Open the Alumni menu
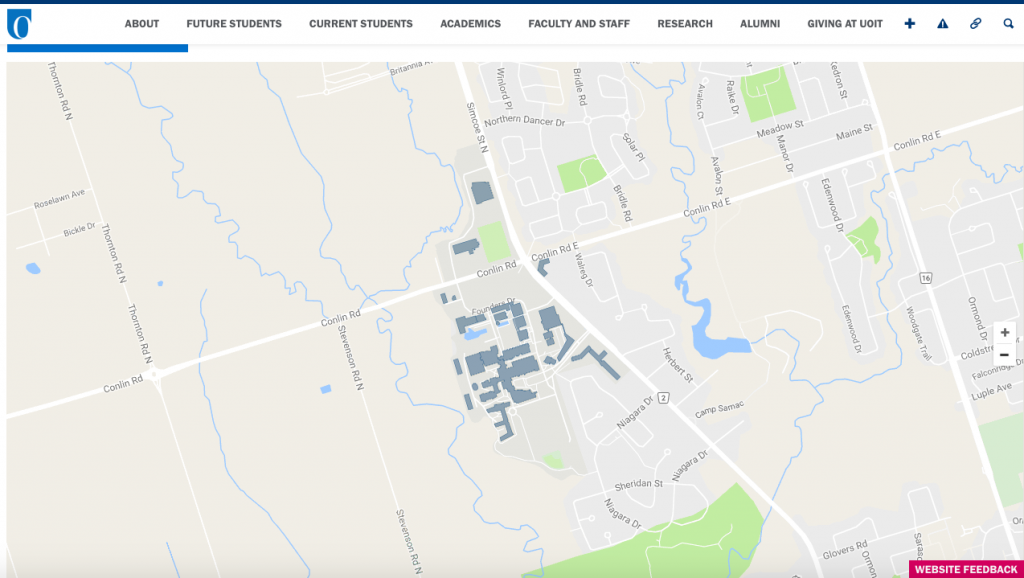Image resolution: width=1024 pixels, height=578 pixels. (x=760, y=24)
